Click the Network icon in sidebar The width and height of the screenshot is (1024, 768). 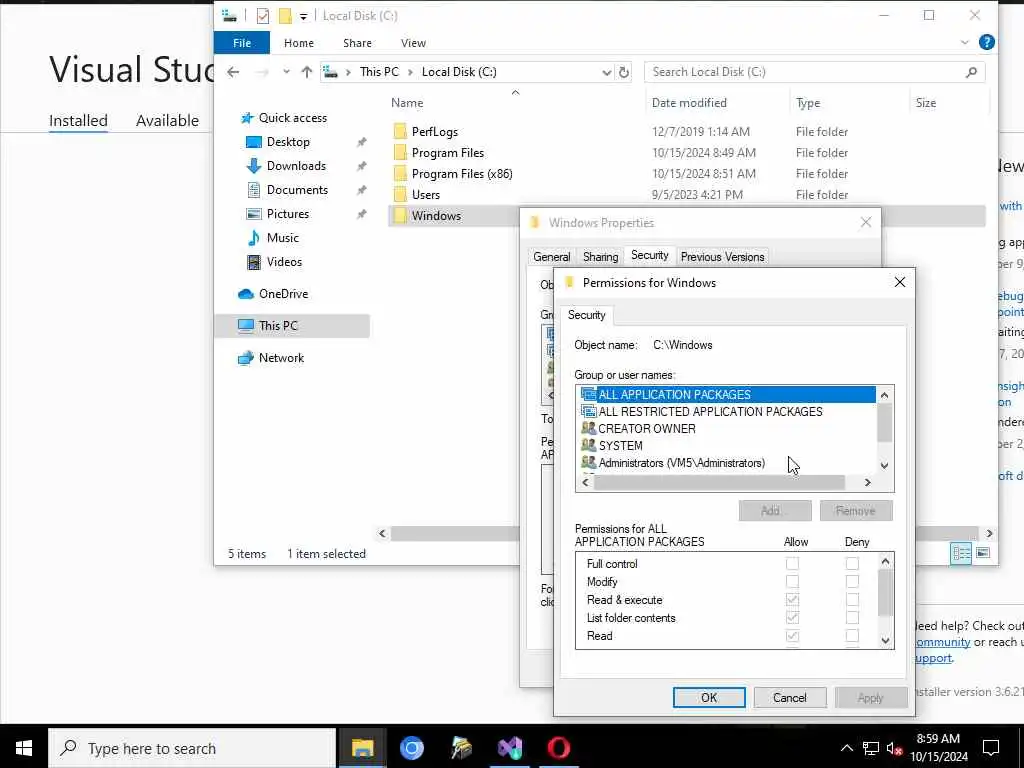[x=246, y=358]
